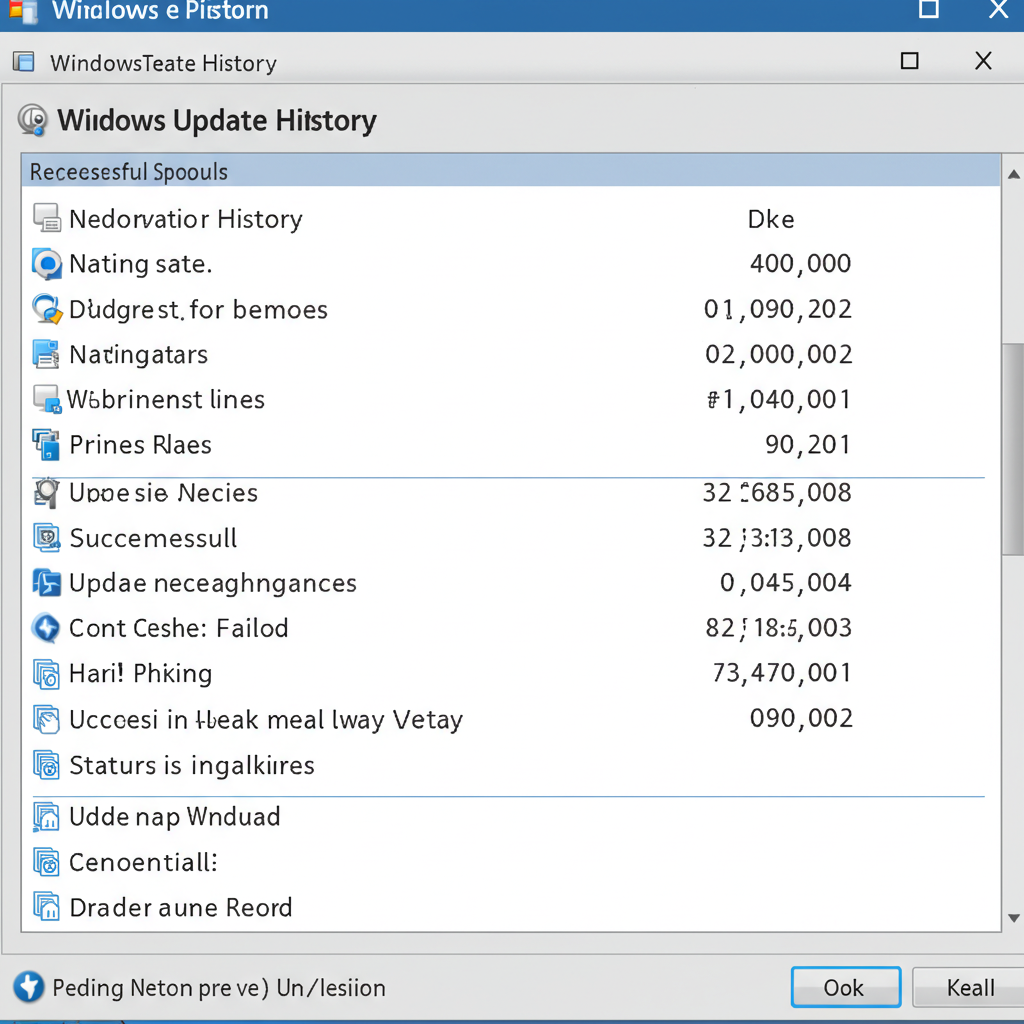This screenshot has width=1024, height=1024.
Task: Select the Succemessull entry
Action: click(x=153, y=538)
